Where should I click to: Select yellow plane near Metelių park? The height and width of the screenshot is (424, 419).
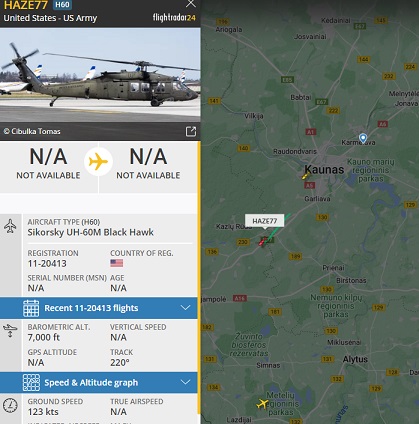[x=262, y=404]
